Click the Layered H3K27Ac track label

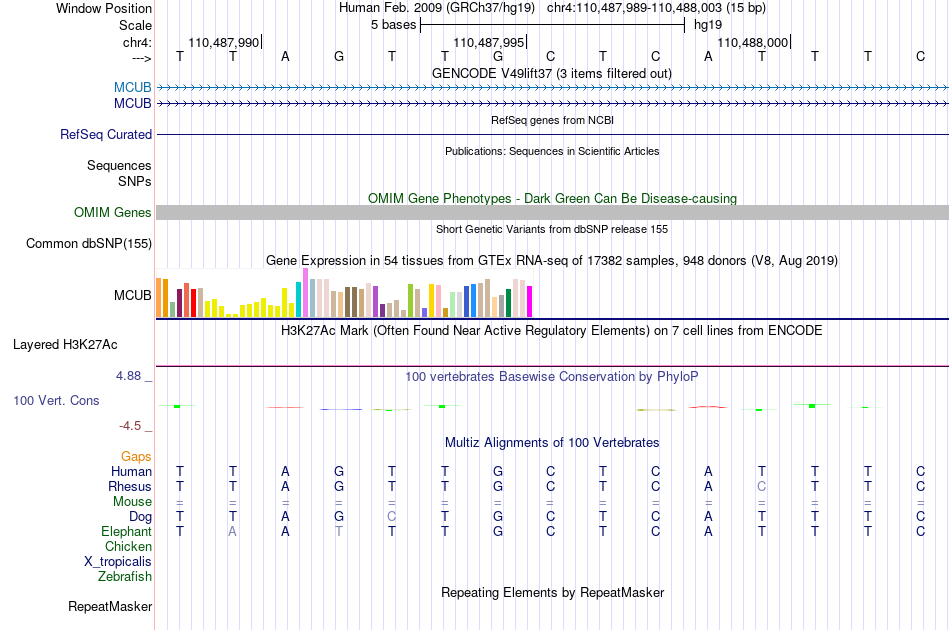[x=65, y=345]
